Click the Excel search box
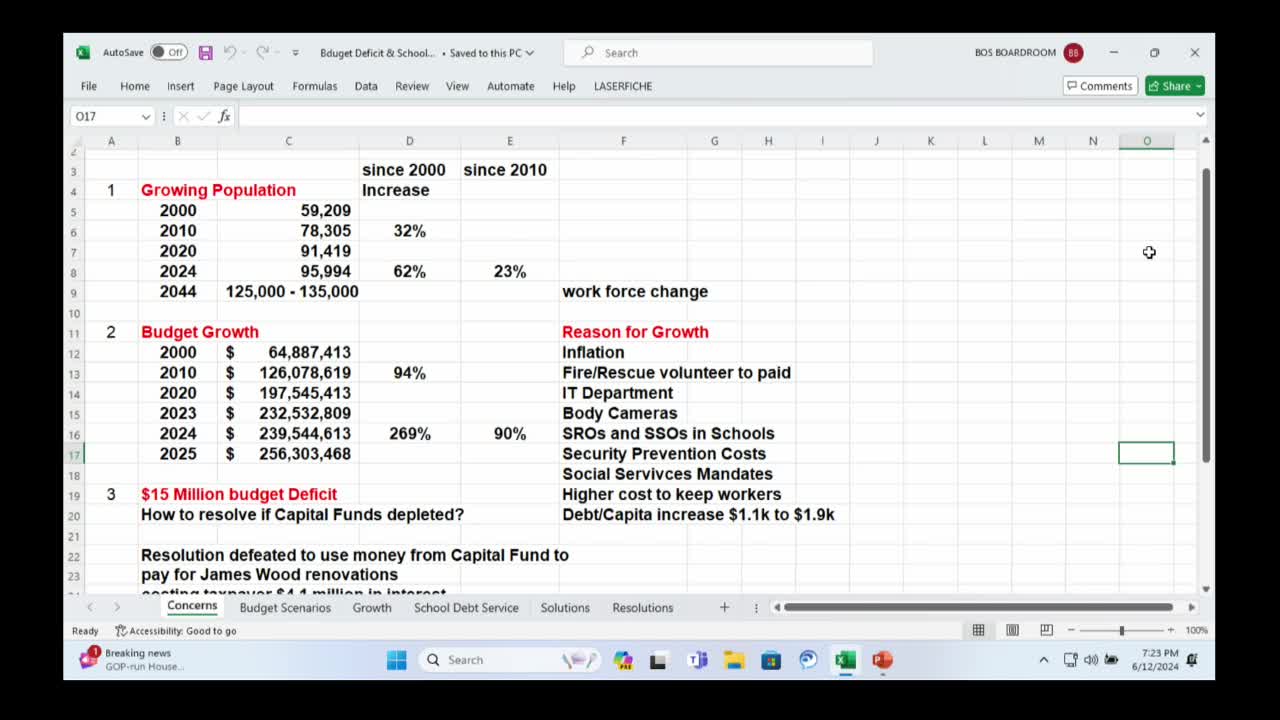 [x=718, y=53]
